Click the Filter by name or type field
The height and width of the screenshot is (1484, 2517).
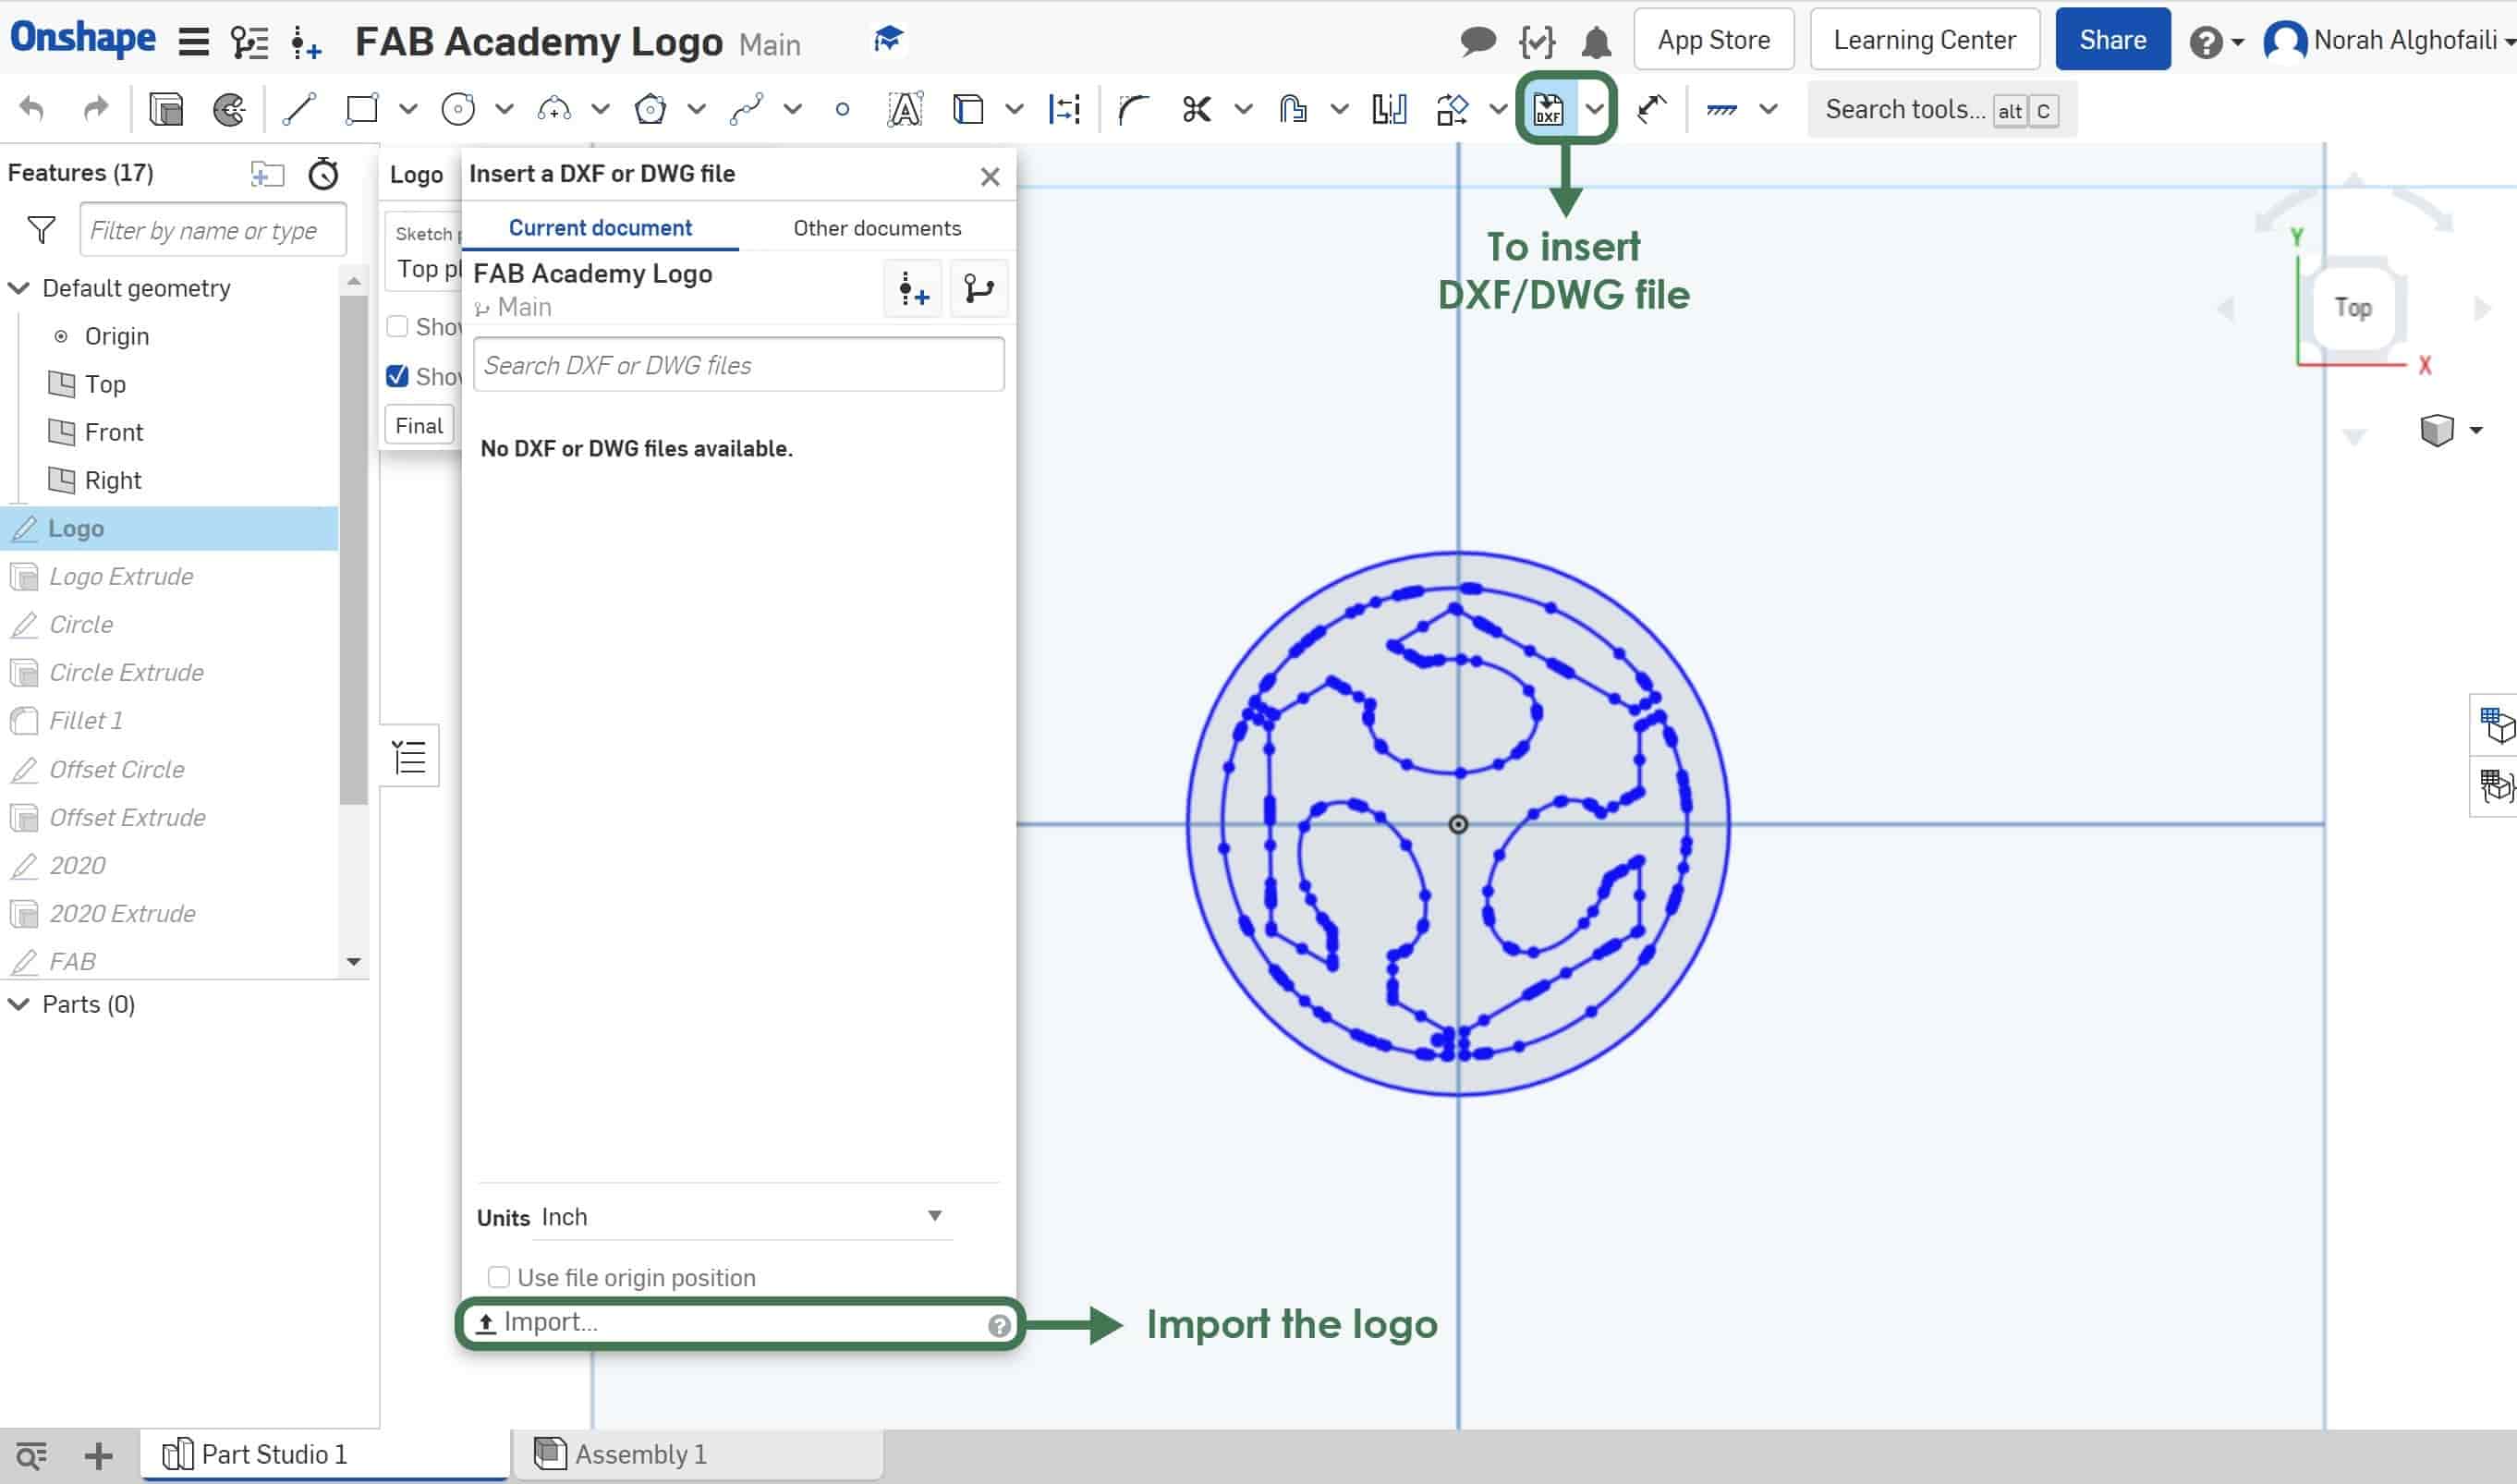pyautogui.click(x=213, y=230)
